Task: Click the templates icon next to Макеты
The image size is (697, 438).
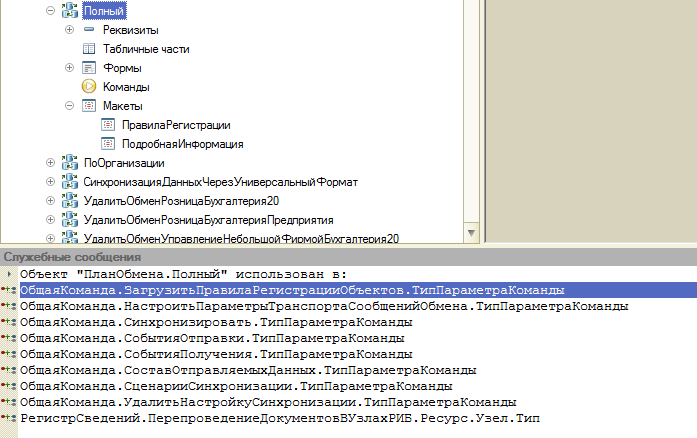Action: 89,105
